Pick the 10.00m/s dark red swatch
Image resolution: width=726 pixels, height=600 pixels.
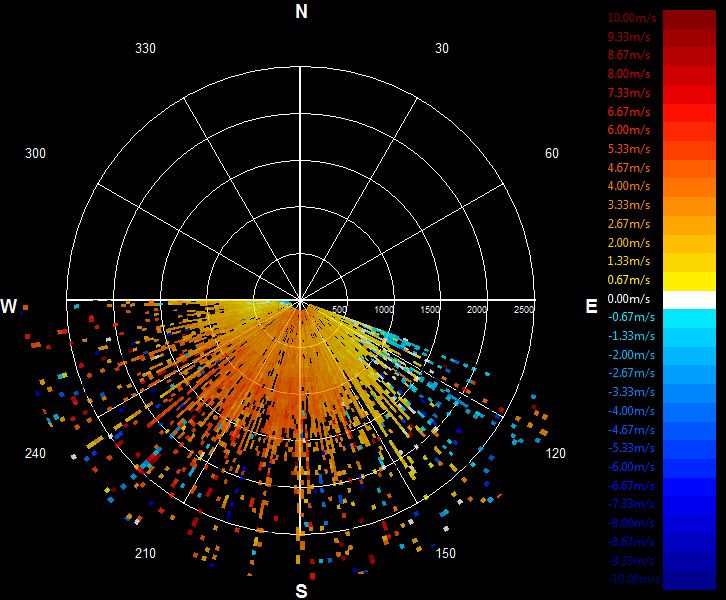pyautogui.click(x=689, y=19)
